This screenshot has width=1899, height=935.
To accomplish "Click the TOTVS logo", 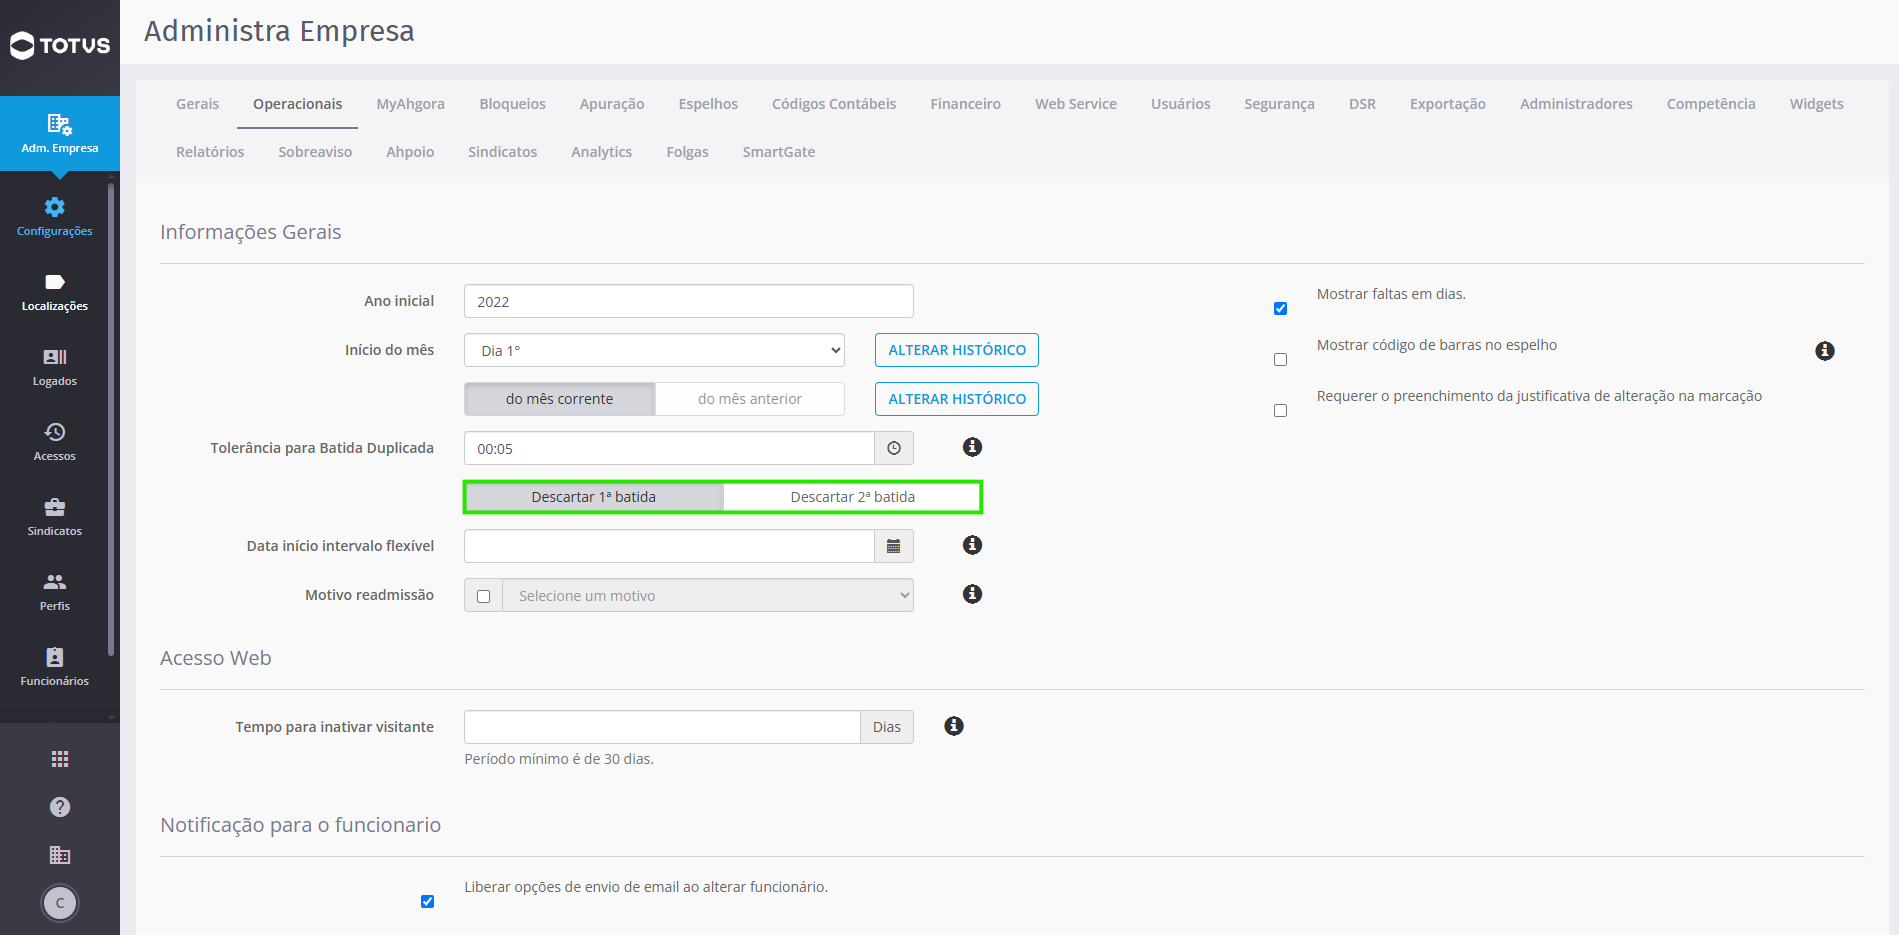I will click(60, 45).
